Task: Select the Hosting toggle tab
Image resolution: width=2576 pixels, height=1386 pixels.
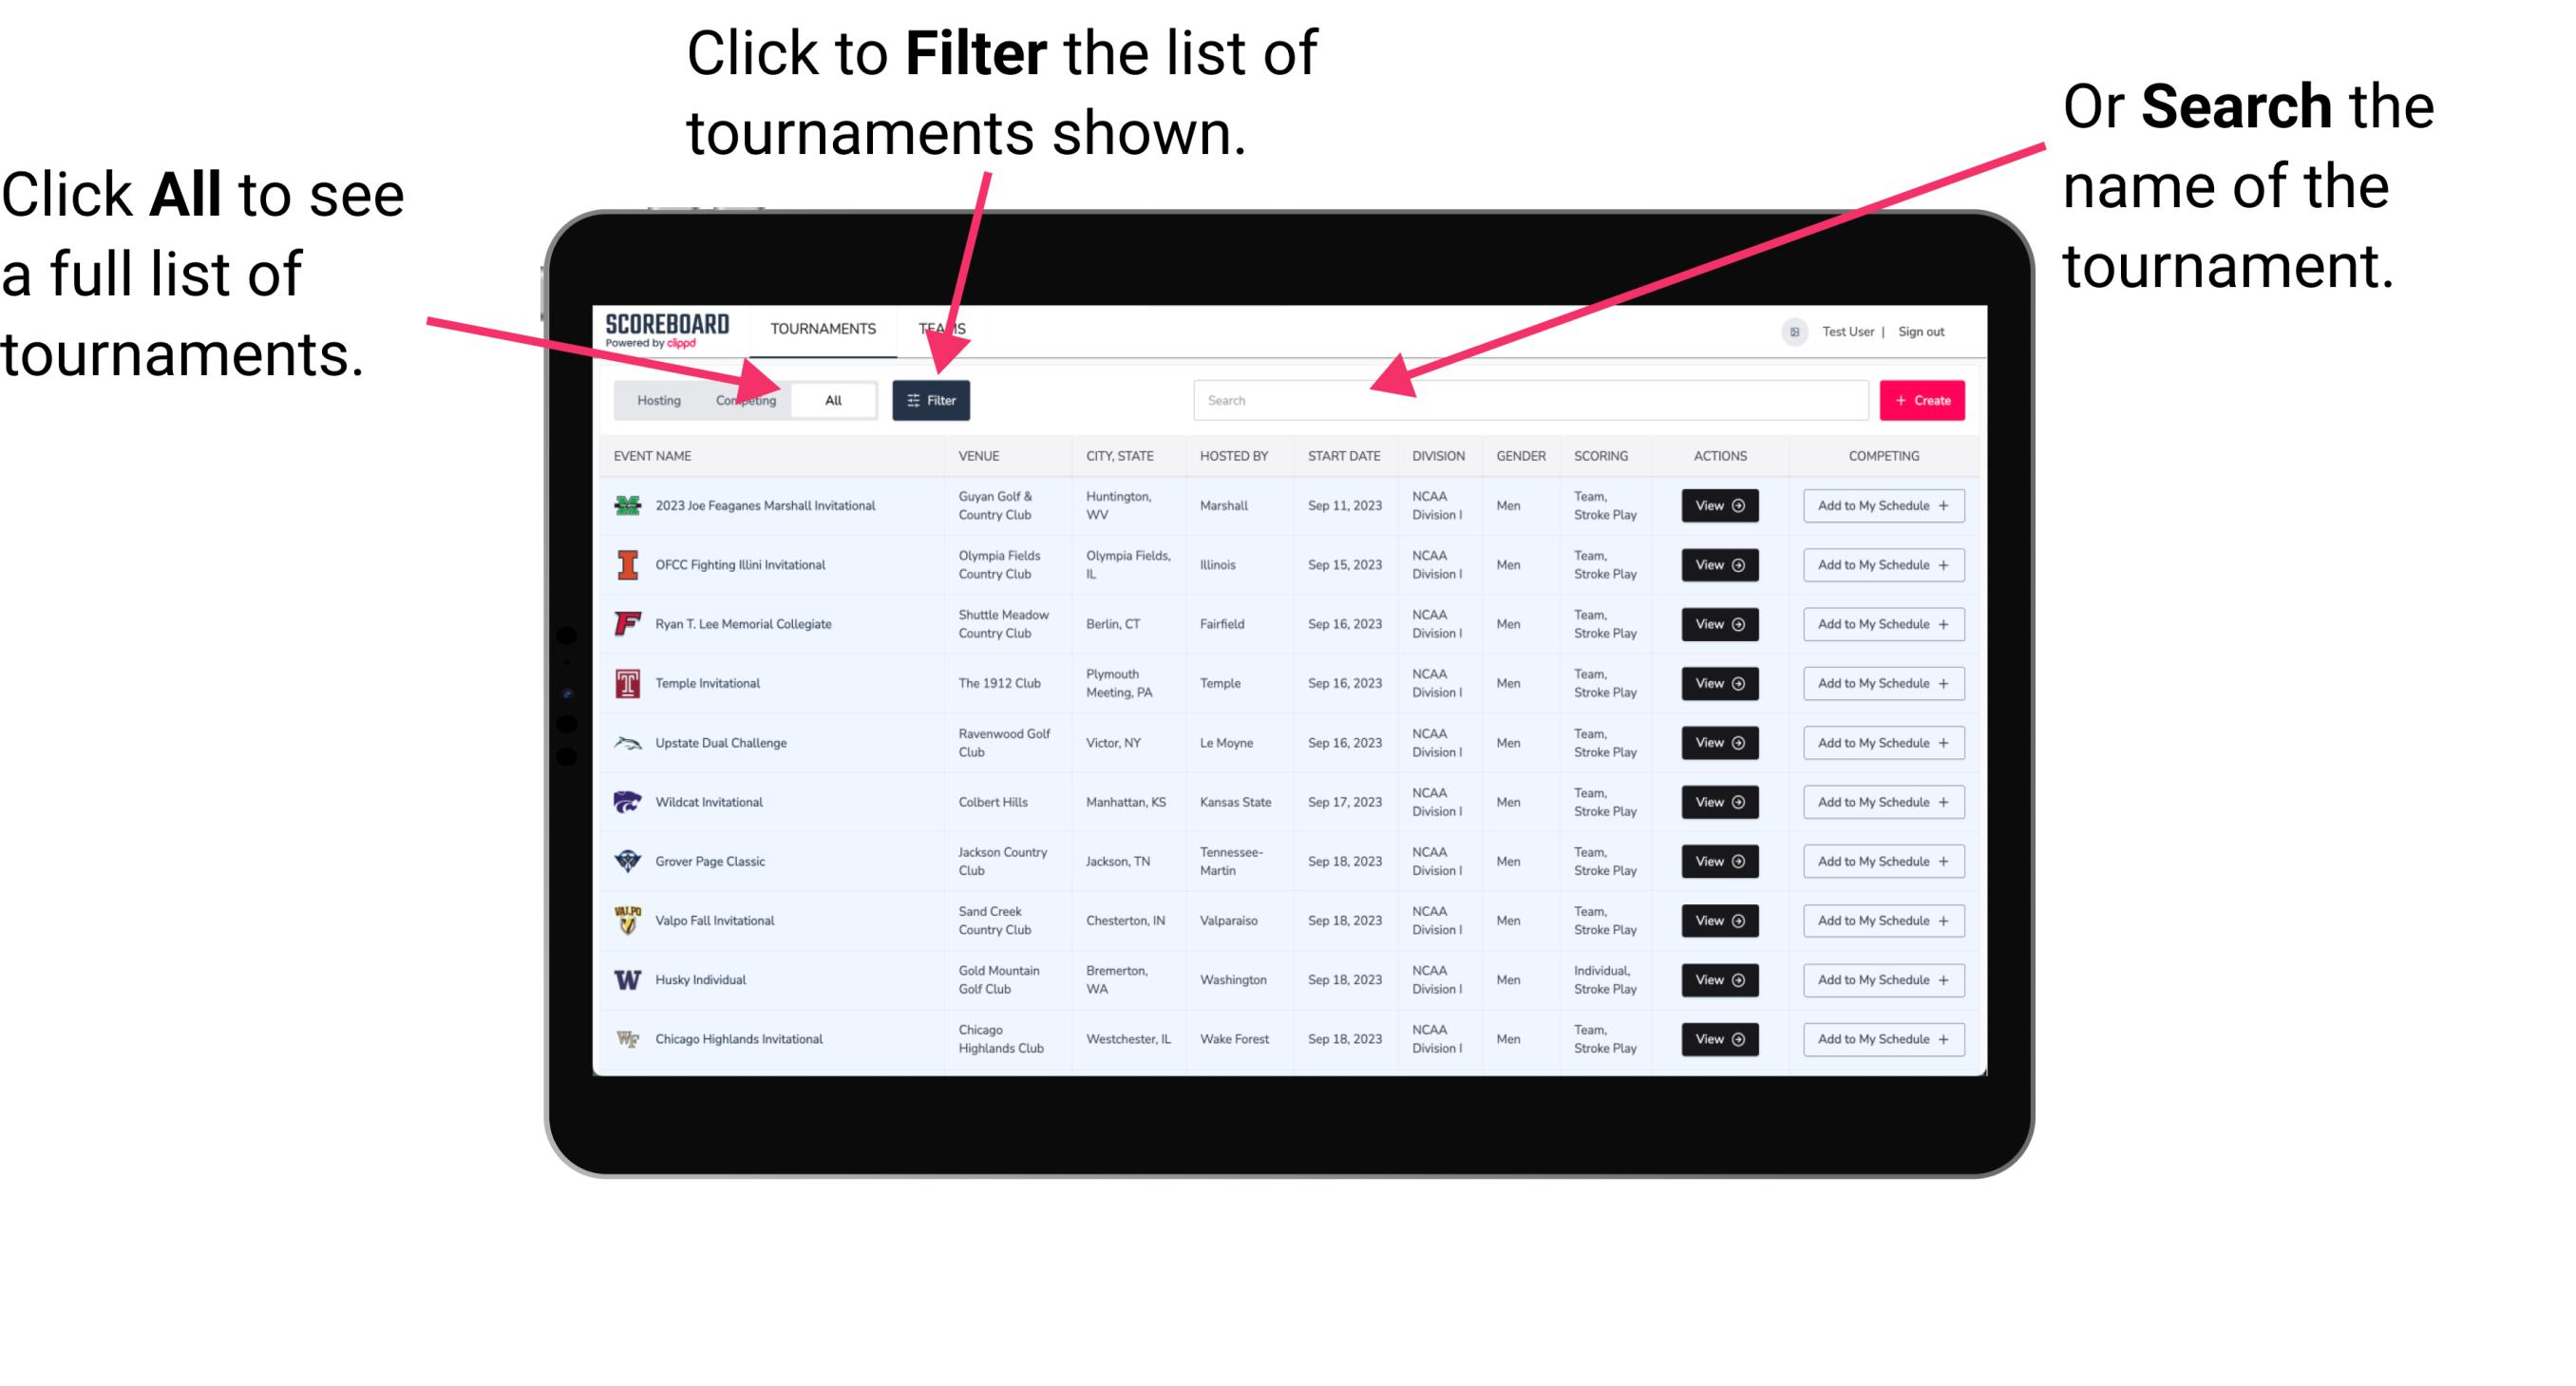Action: pyautogui.click(x=656, y=401)
